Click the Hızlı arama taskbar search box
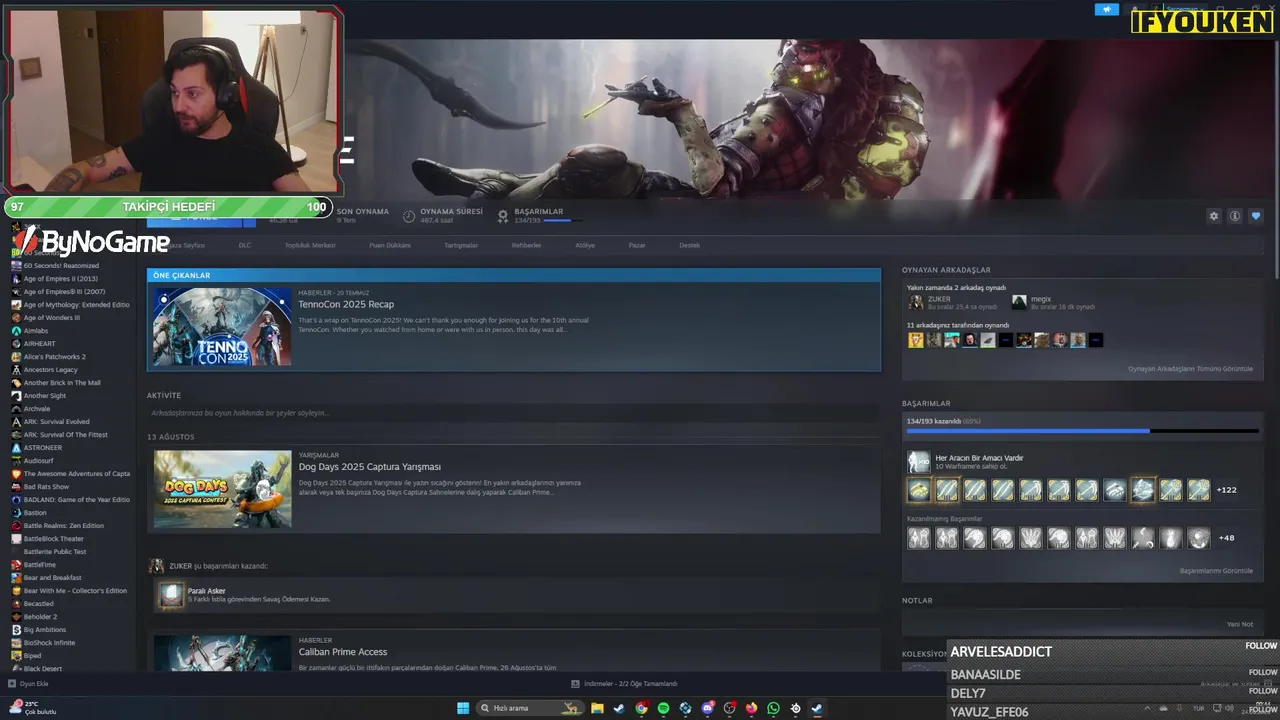 pos(531,708)
